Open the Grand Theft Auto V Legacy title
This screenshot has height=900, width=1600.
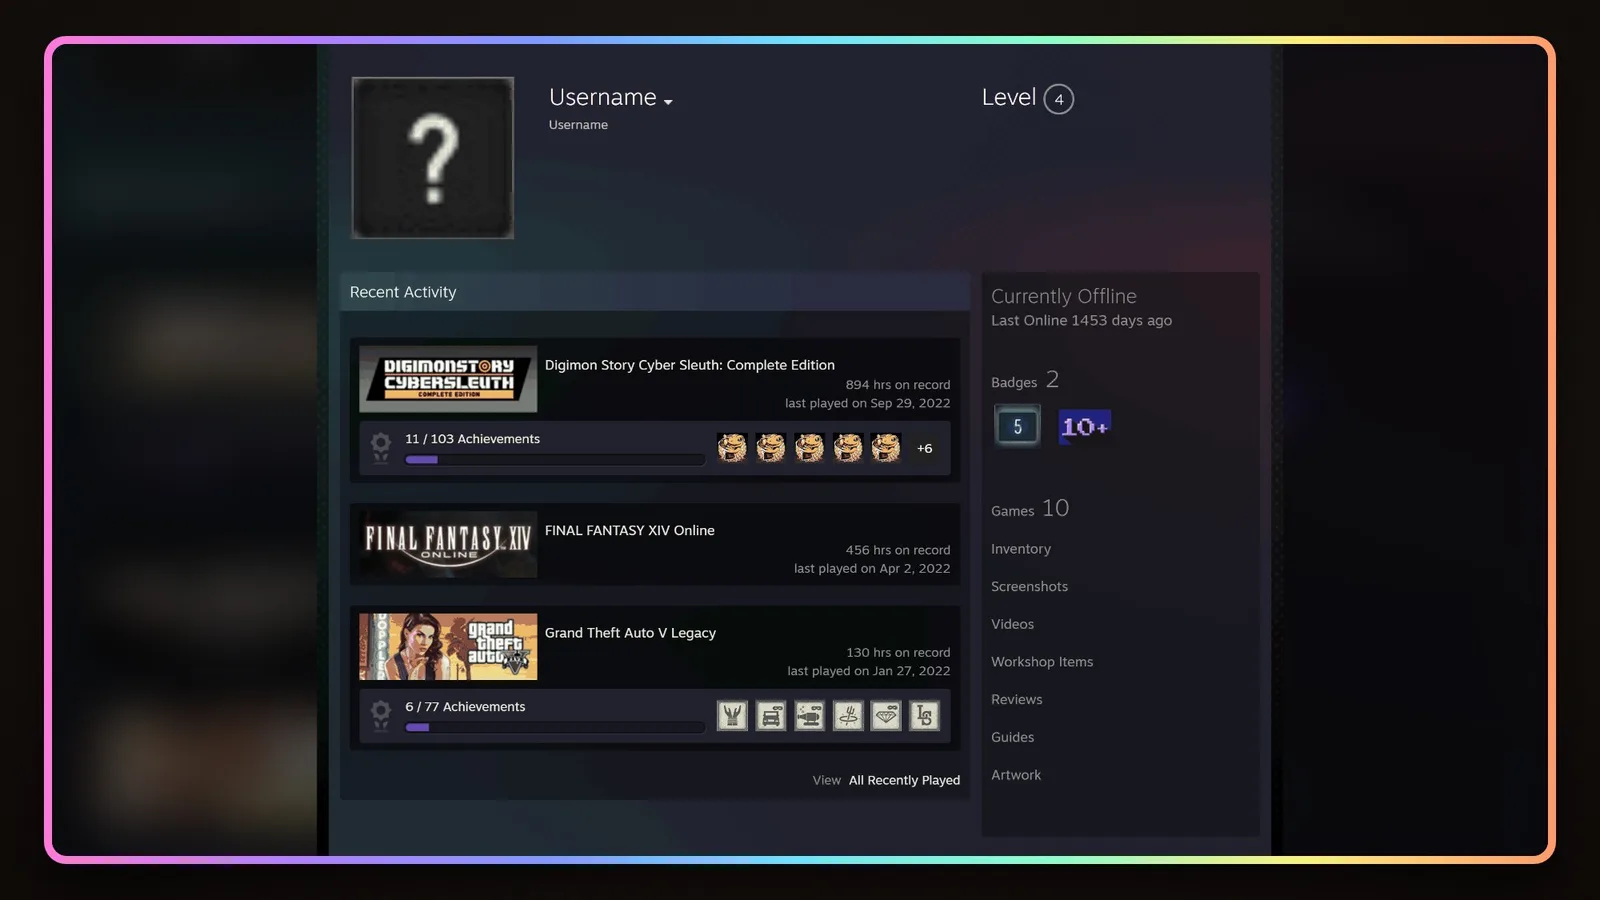[630, 633]
